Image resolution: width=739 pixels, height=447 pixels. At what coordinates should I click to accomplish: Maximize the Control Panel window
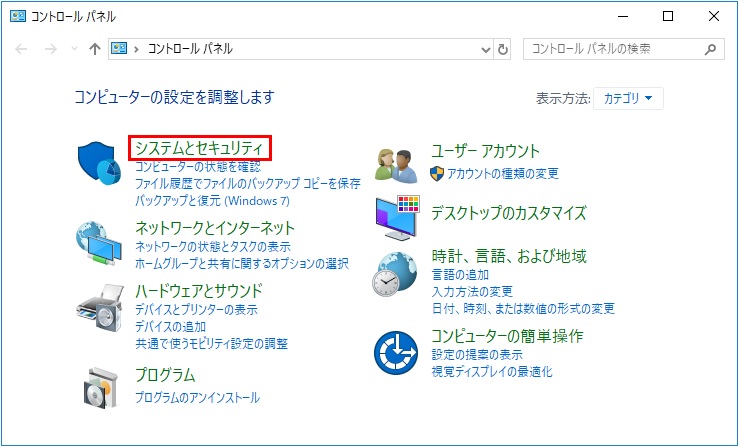point(668,17)
